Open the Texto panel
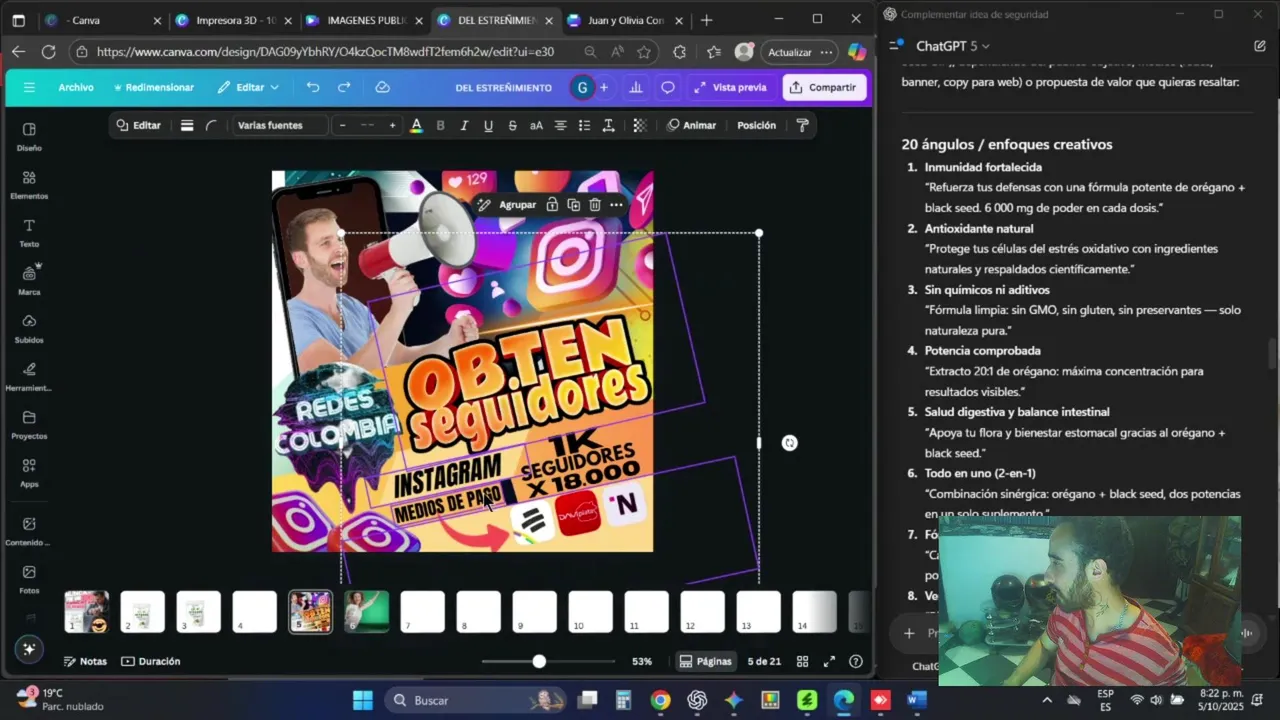 [29, 232]
